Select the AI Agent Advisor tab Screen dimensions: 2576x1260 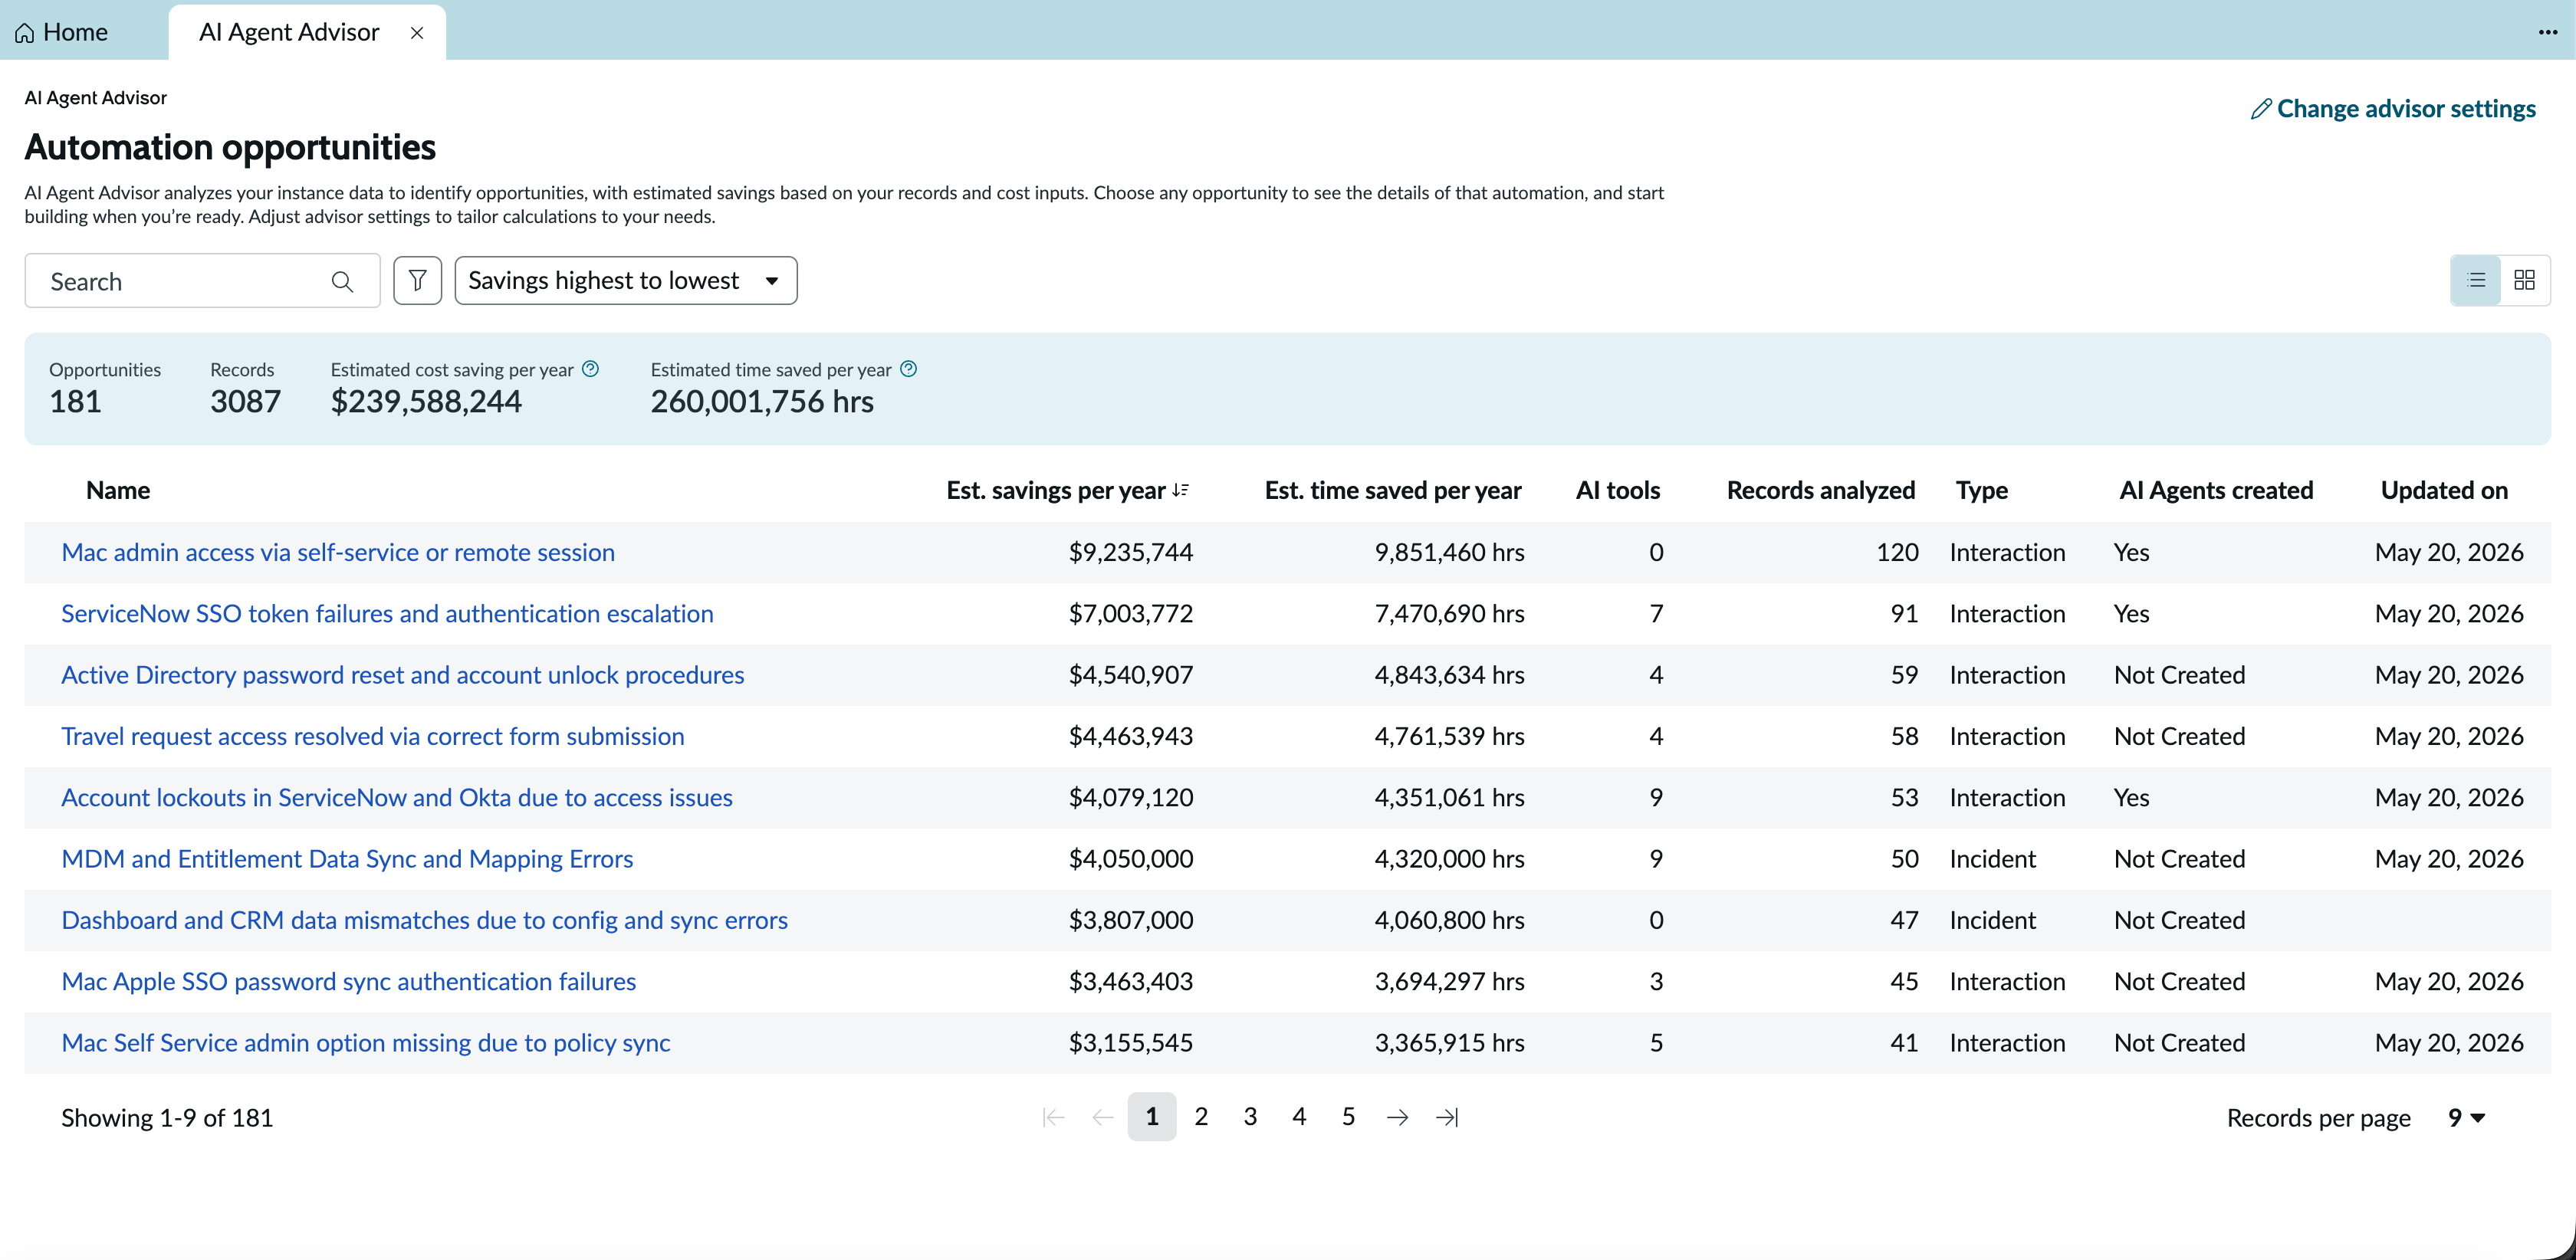pos(289,33)
